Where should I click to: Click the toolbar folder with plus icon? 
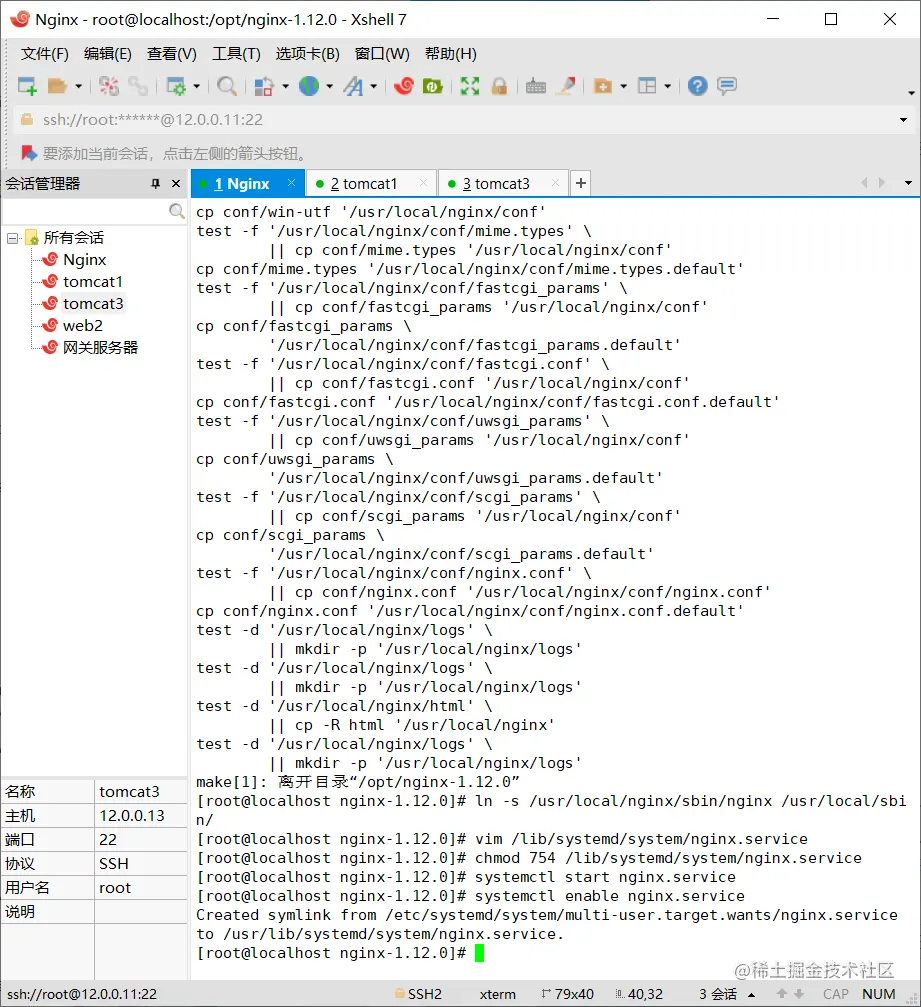602,86
